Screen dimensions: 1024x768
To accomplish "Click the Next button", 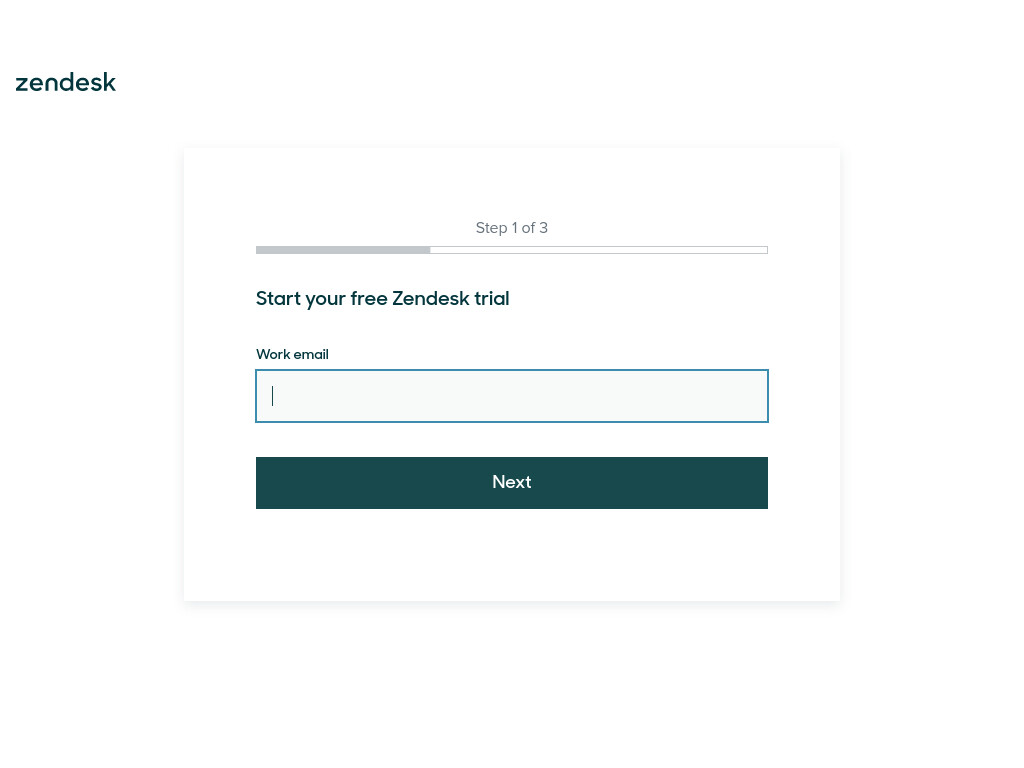I will click(511, 483).
